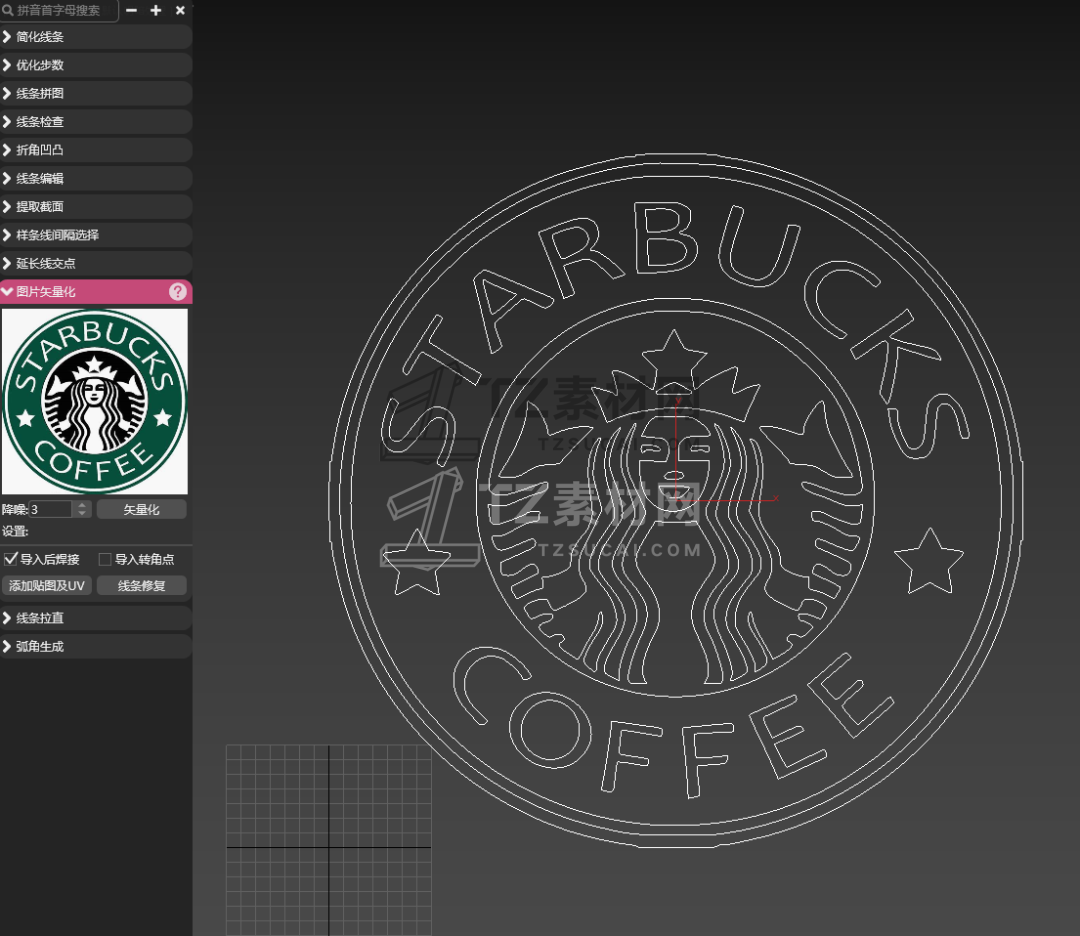
Task: Expand the 样条线间隔选择 section
Action: 96,235
